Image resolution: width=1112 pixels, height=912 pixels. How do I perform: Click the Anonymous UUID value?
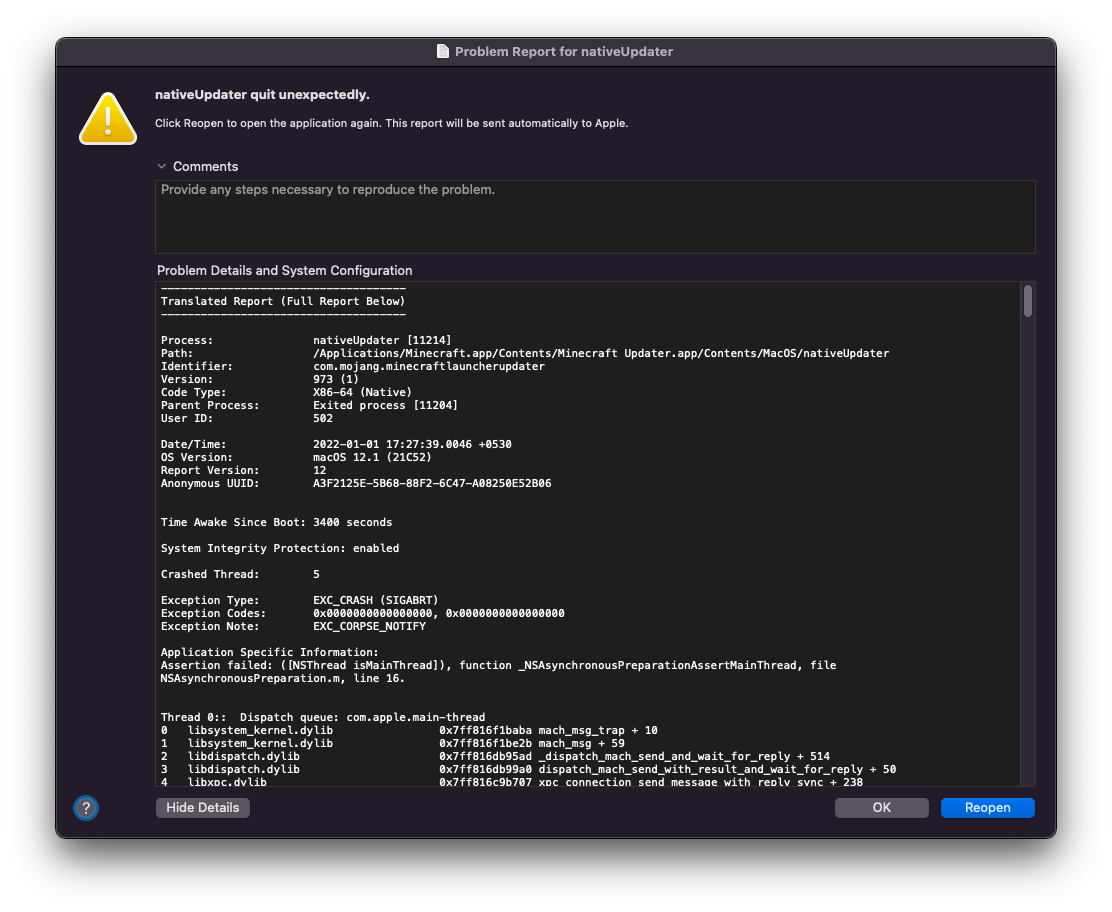(x=432, y=483)
